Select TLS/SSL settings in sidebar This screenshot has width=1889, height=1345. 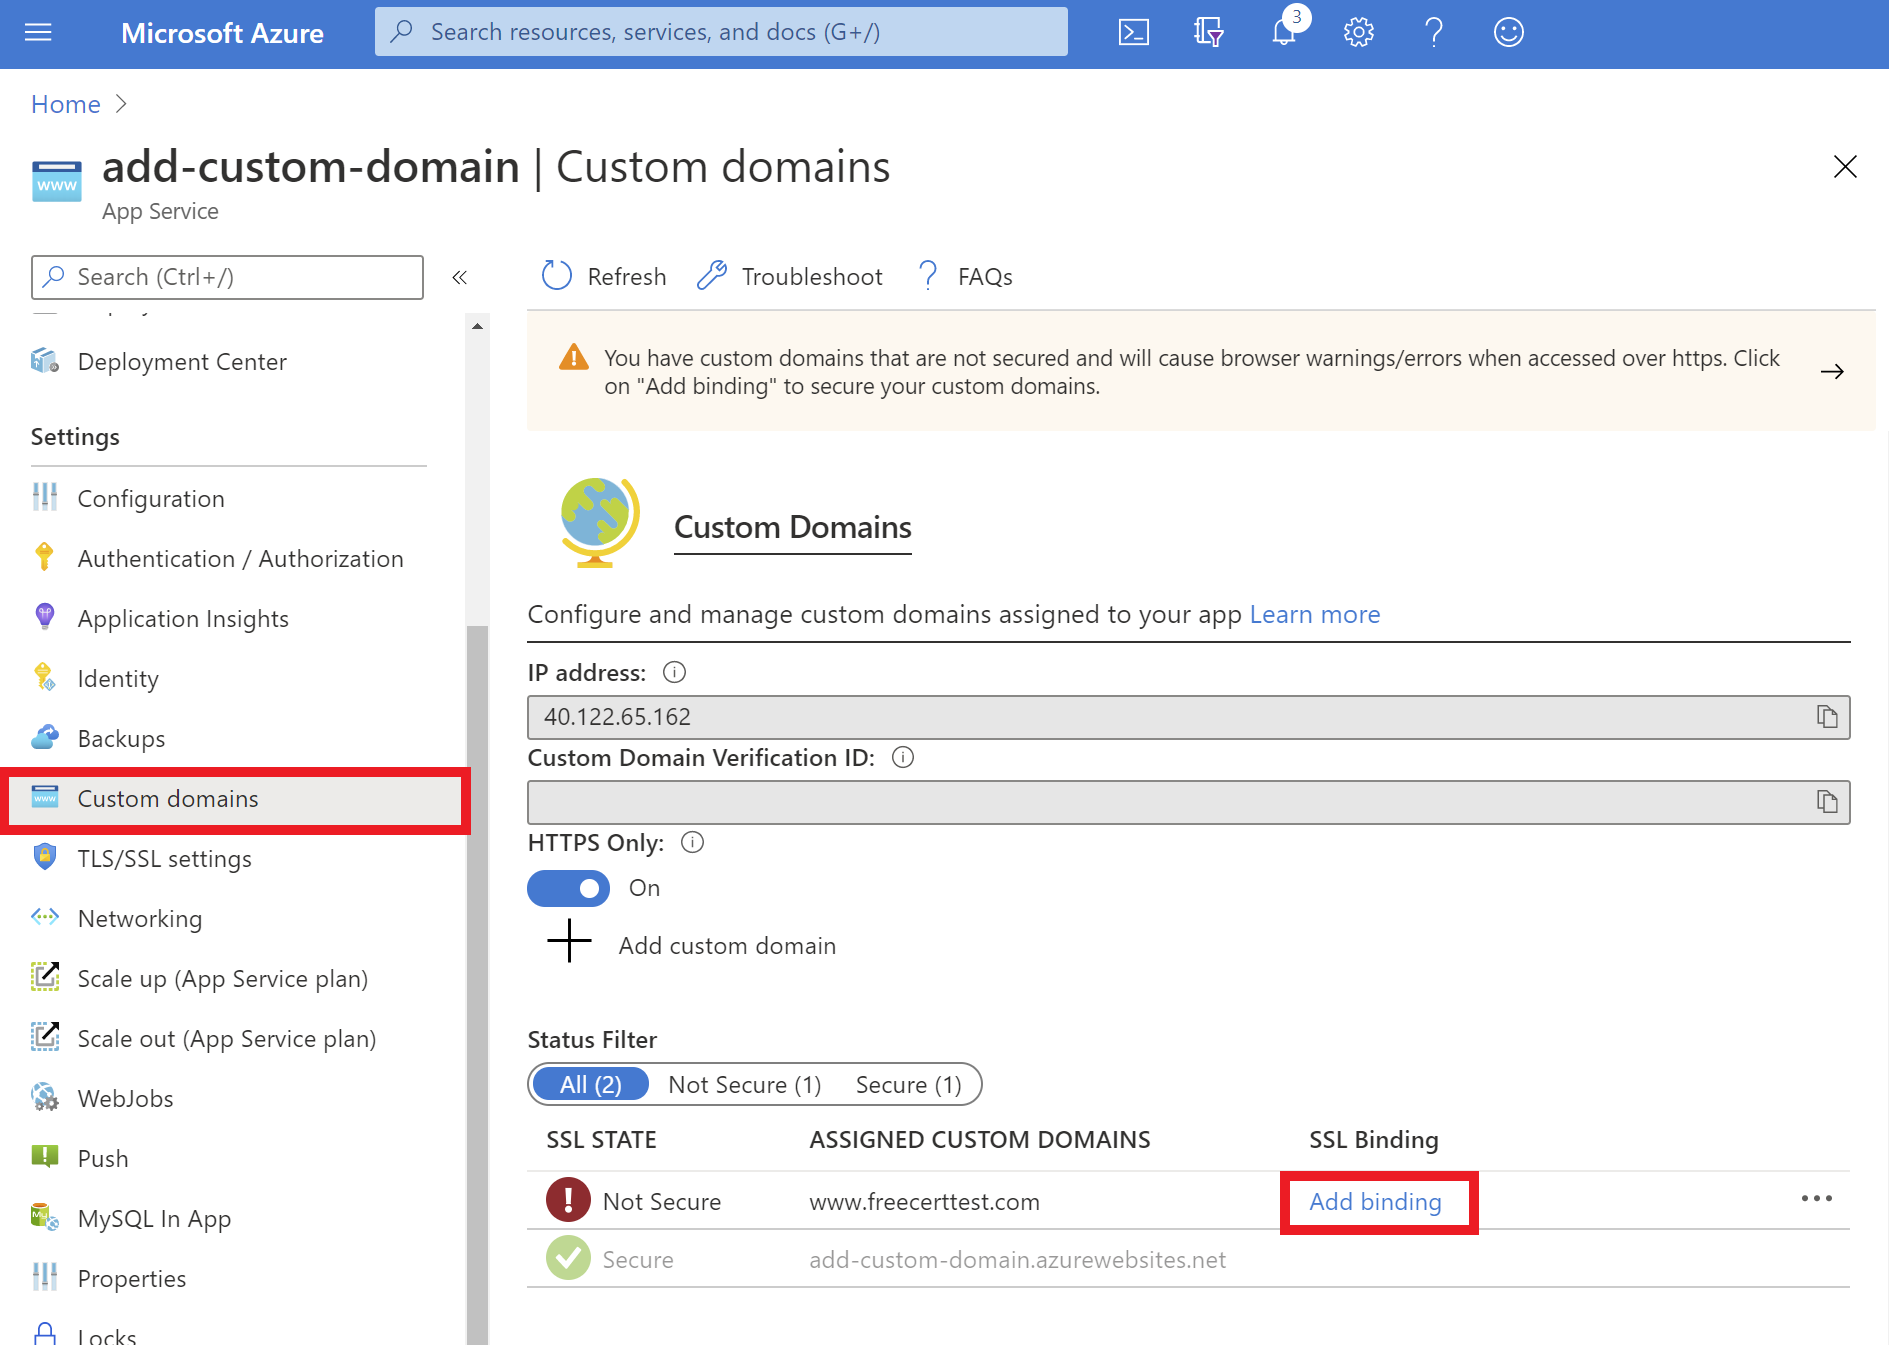[x=164, y=858]
